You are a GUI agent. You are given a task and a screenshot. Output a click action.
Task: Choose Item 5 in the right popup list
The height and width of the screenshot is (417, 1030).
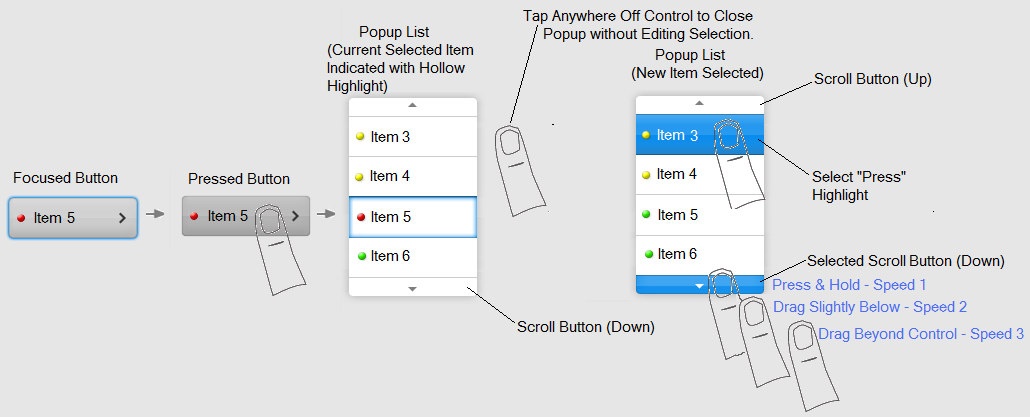(x=699, y=214)
